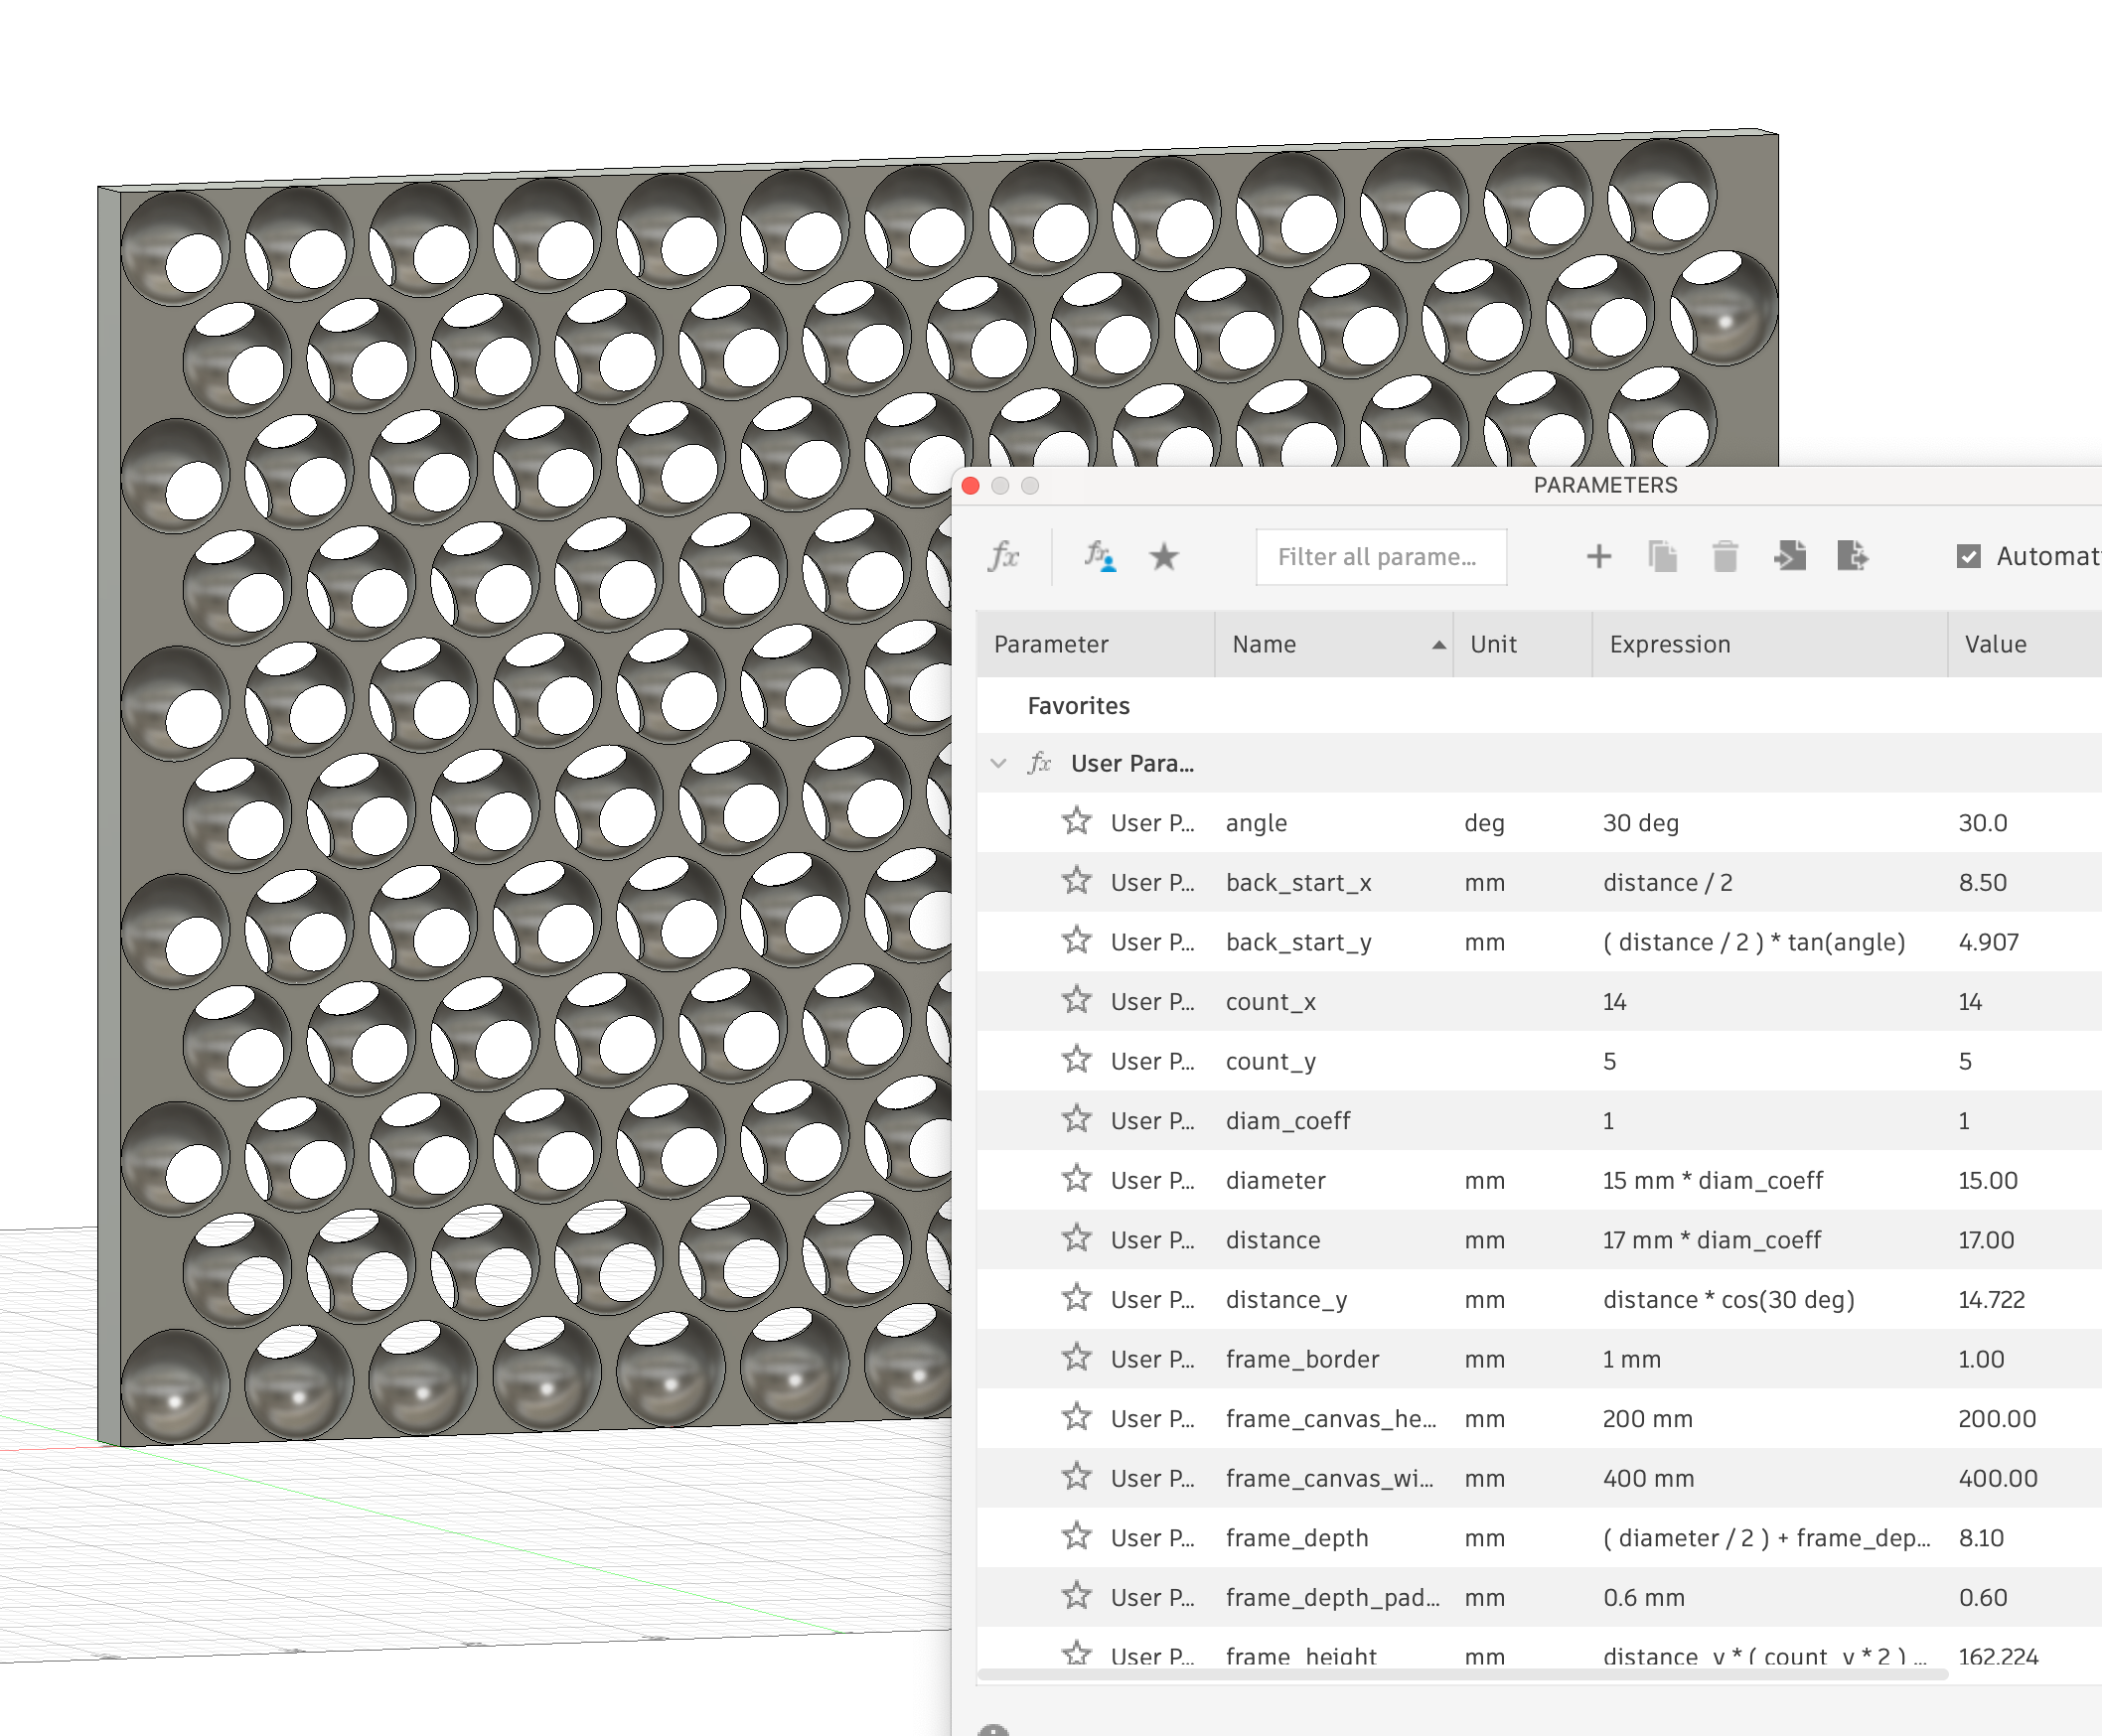Favorite the angle parameter star

1076,821
